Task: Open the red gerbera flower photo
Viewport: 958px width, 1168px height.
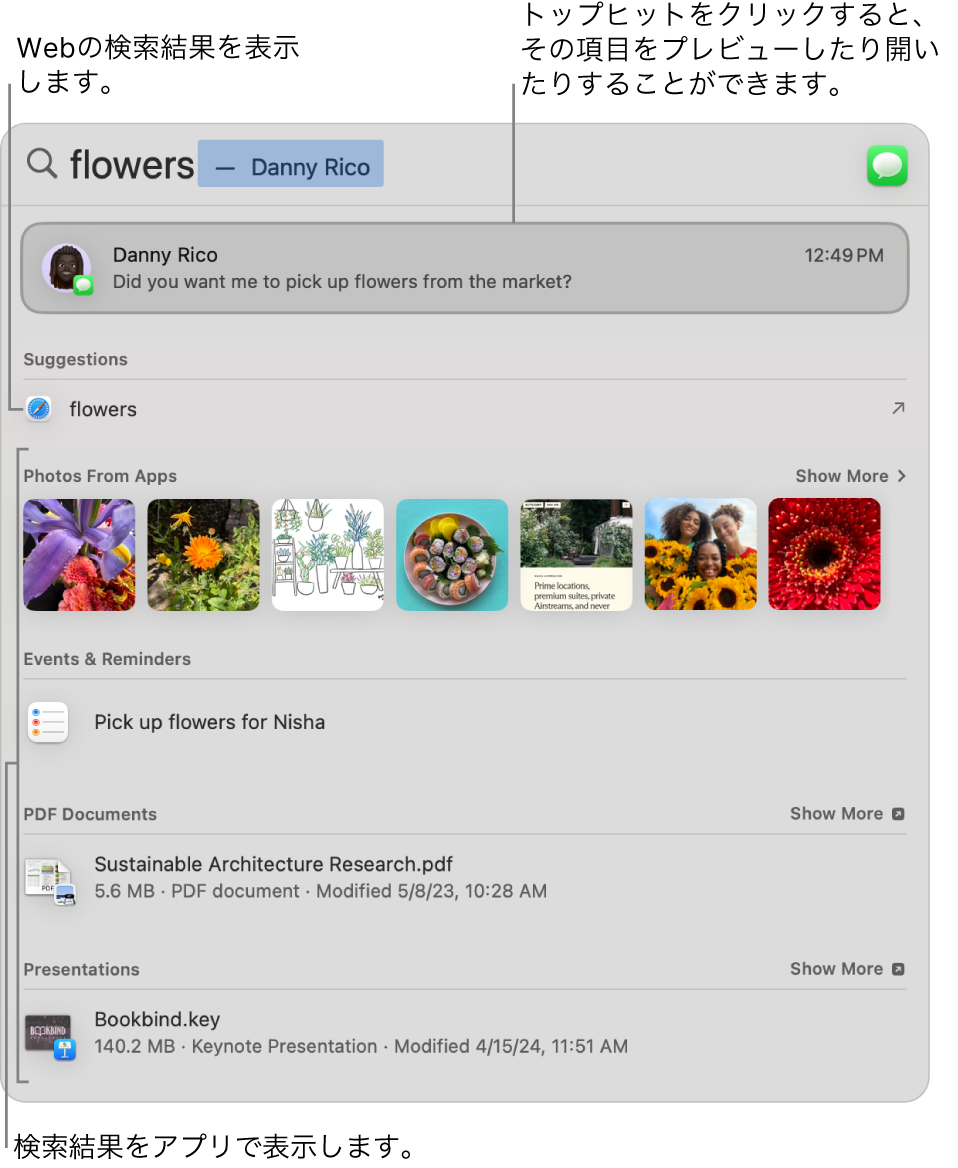Action: (x=825, y=555)
